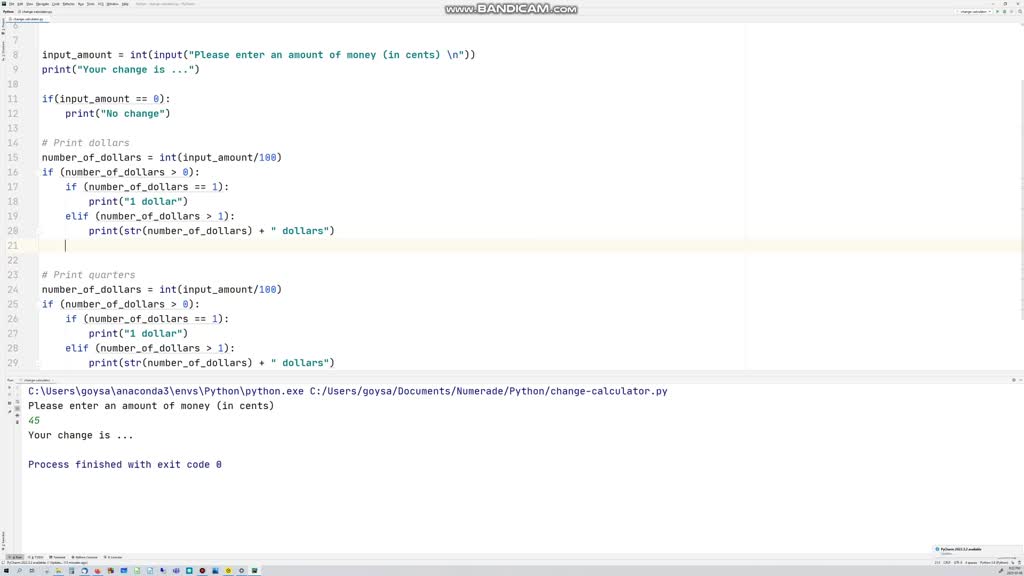Open the Mail app on the taskbar
Screen dimensions: 1024x576
pyautogui.click(x=123, y=571)
